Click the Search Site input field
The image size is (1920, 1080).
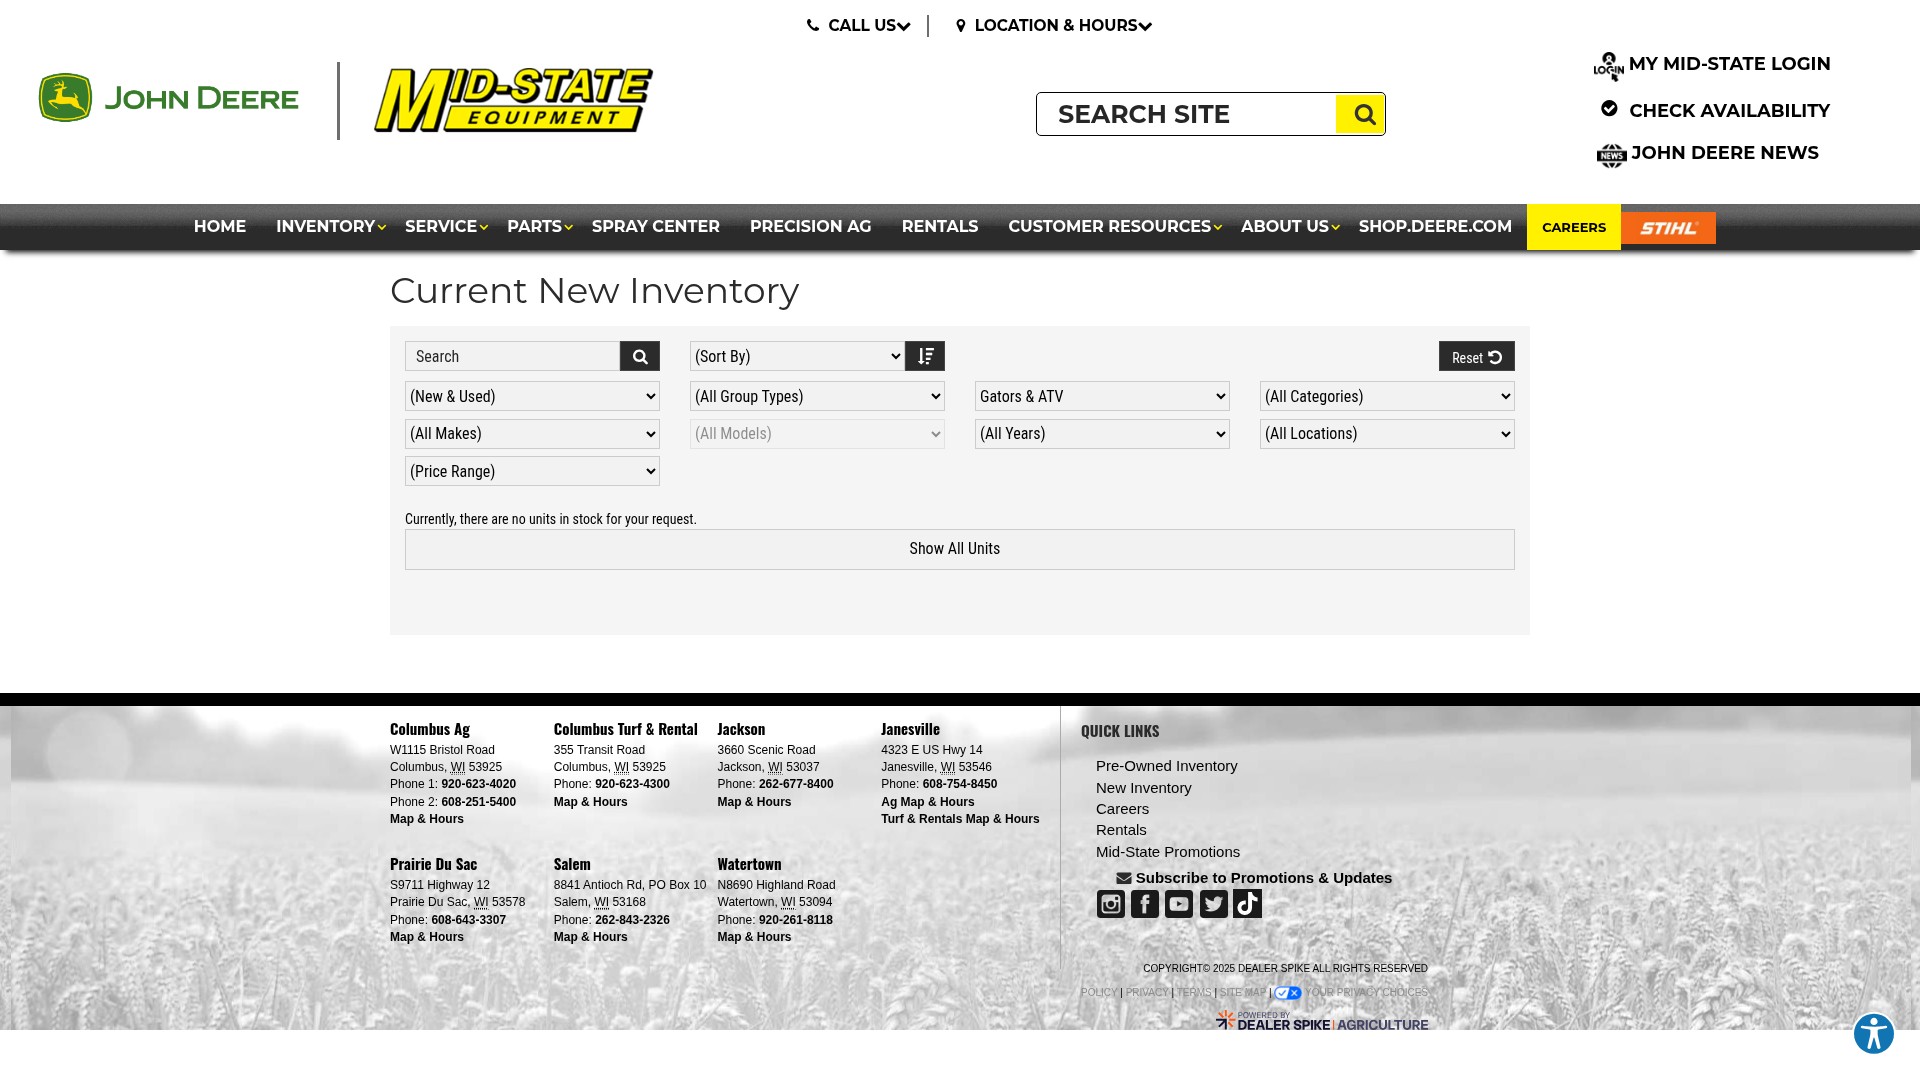1187,114
